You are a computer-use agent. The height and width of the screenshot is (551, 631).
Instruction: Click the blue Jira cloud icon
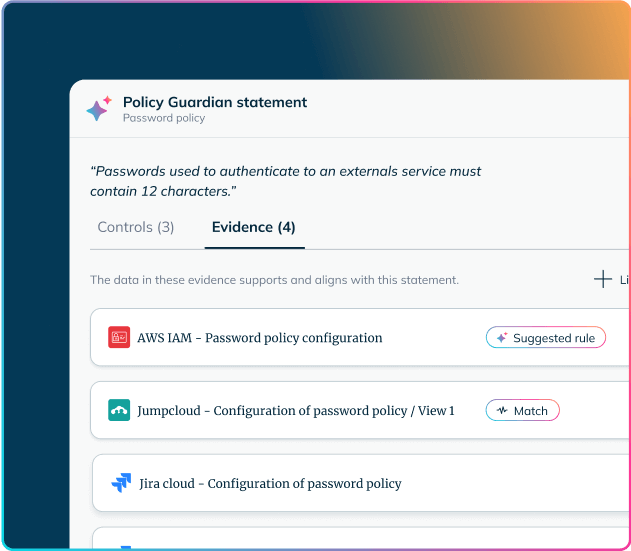[121, 483]
